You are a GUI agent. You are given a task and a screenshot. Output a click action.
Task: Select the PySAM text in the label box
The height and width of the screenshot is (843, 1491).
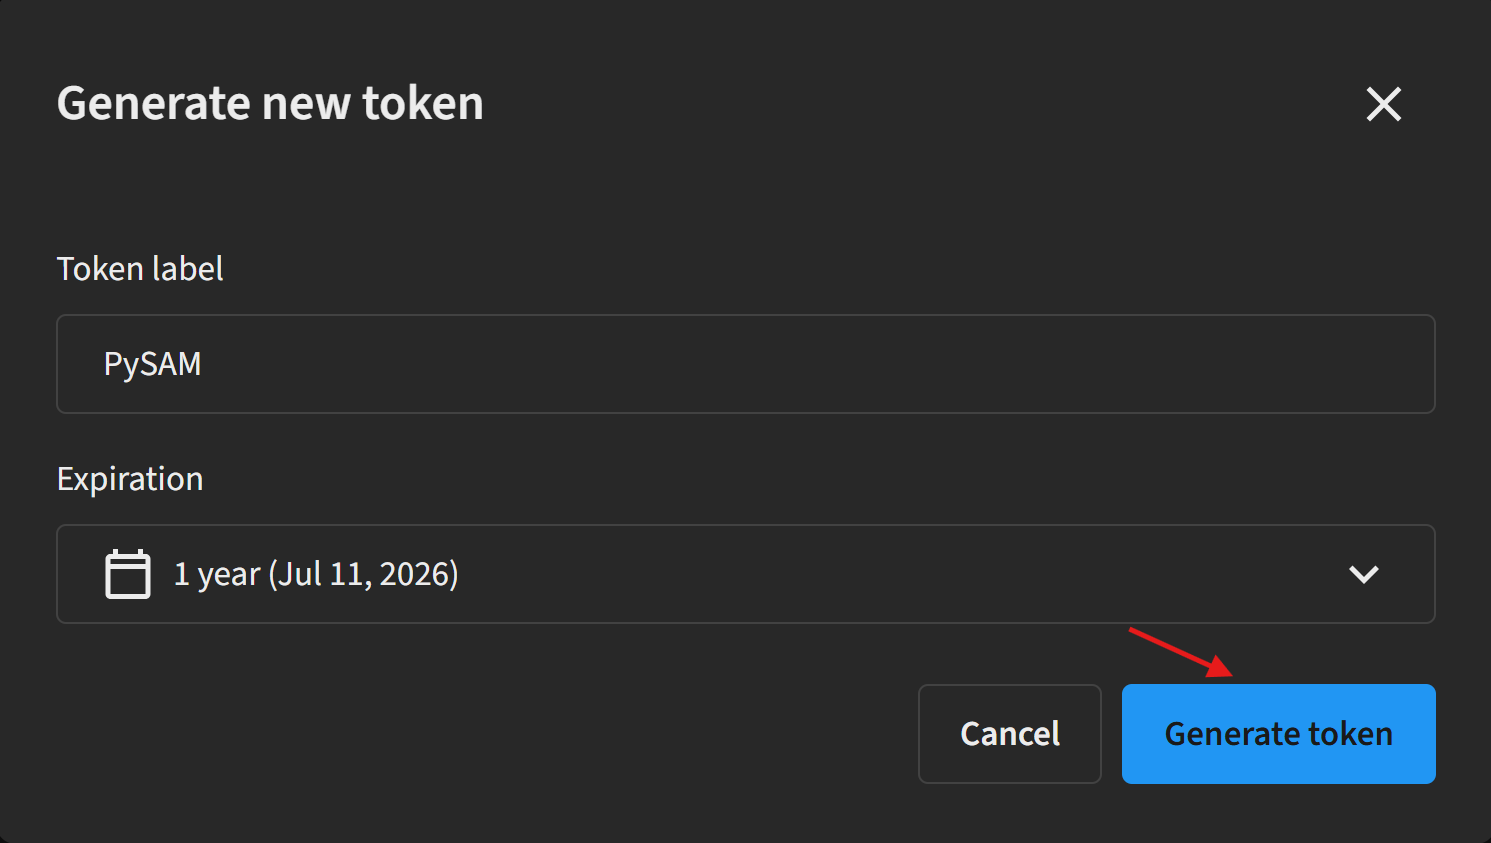pos(152,364)
